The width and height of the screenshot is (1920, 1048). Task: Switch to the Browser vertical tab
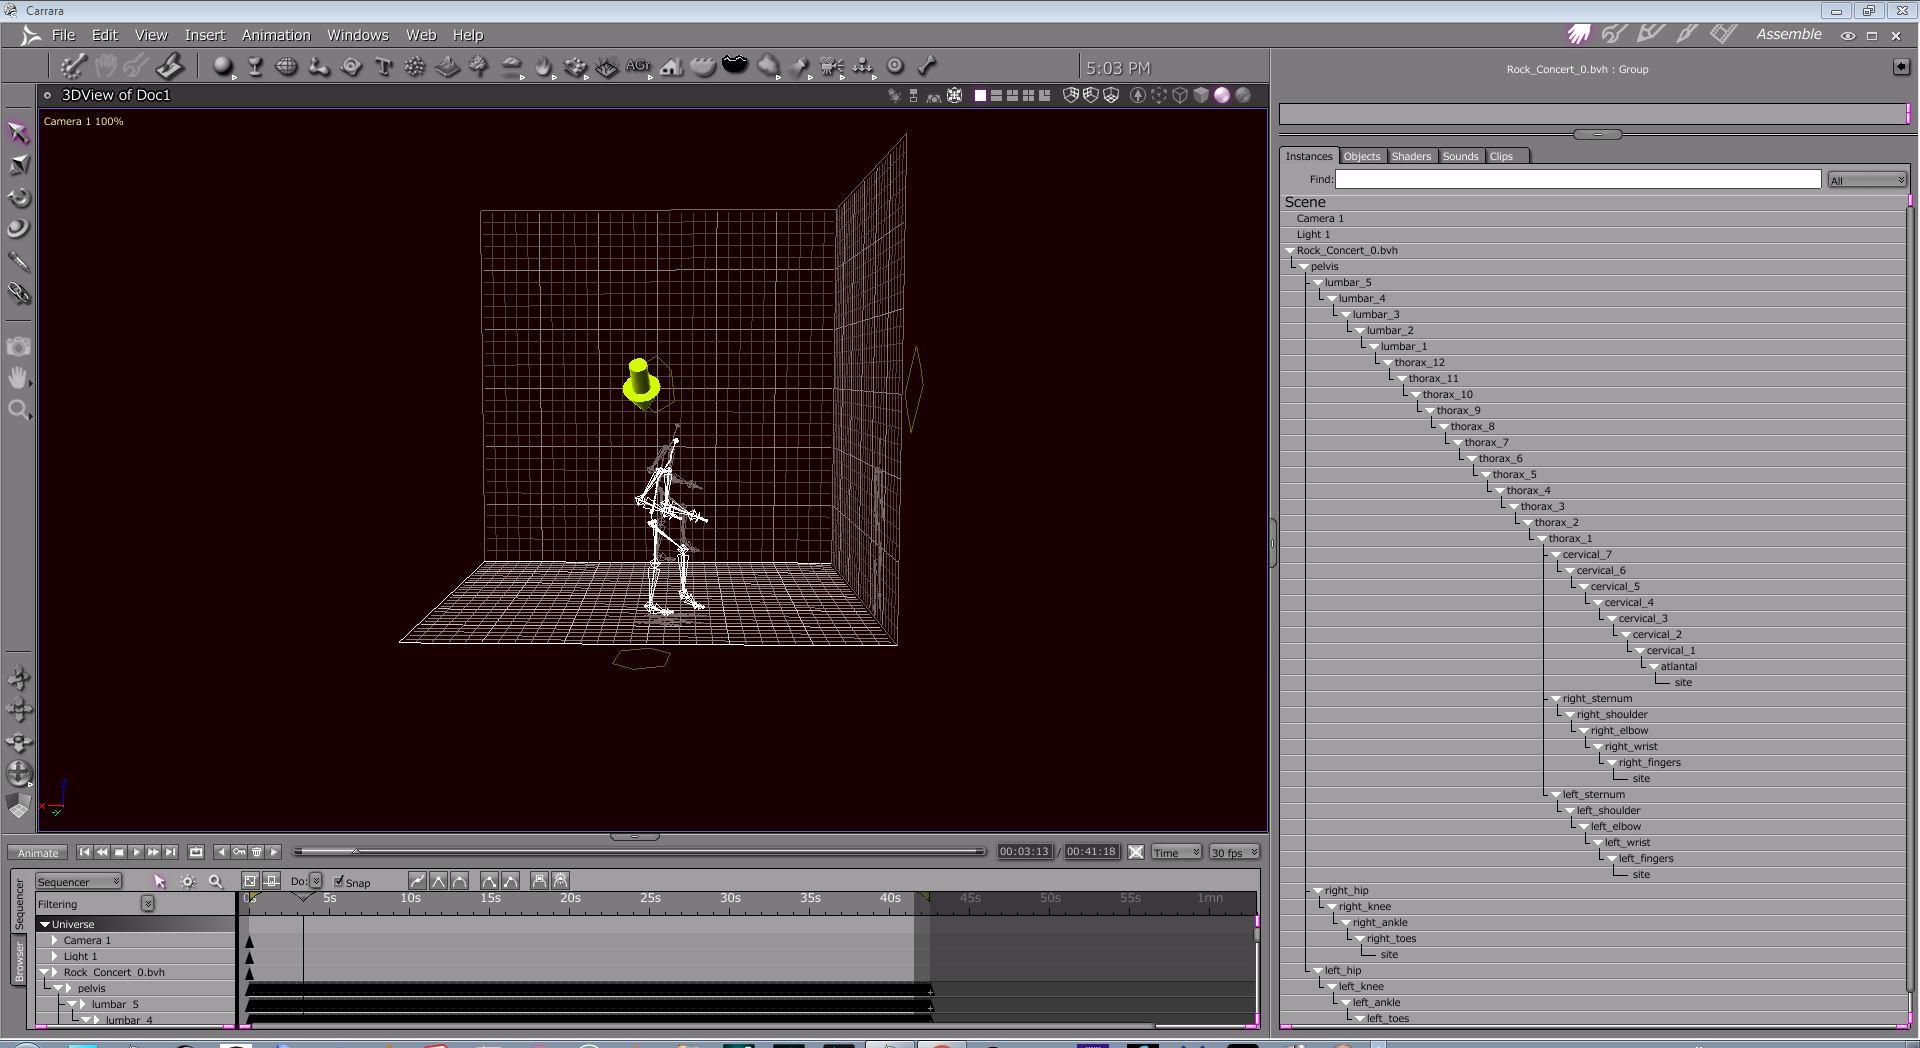[19, 962]
